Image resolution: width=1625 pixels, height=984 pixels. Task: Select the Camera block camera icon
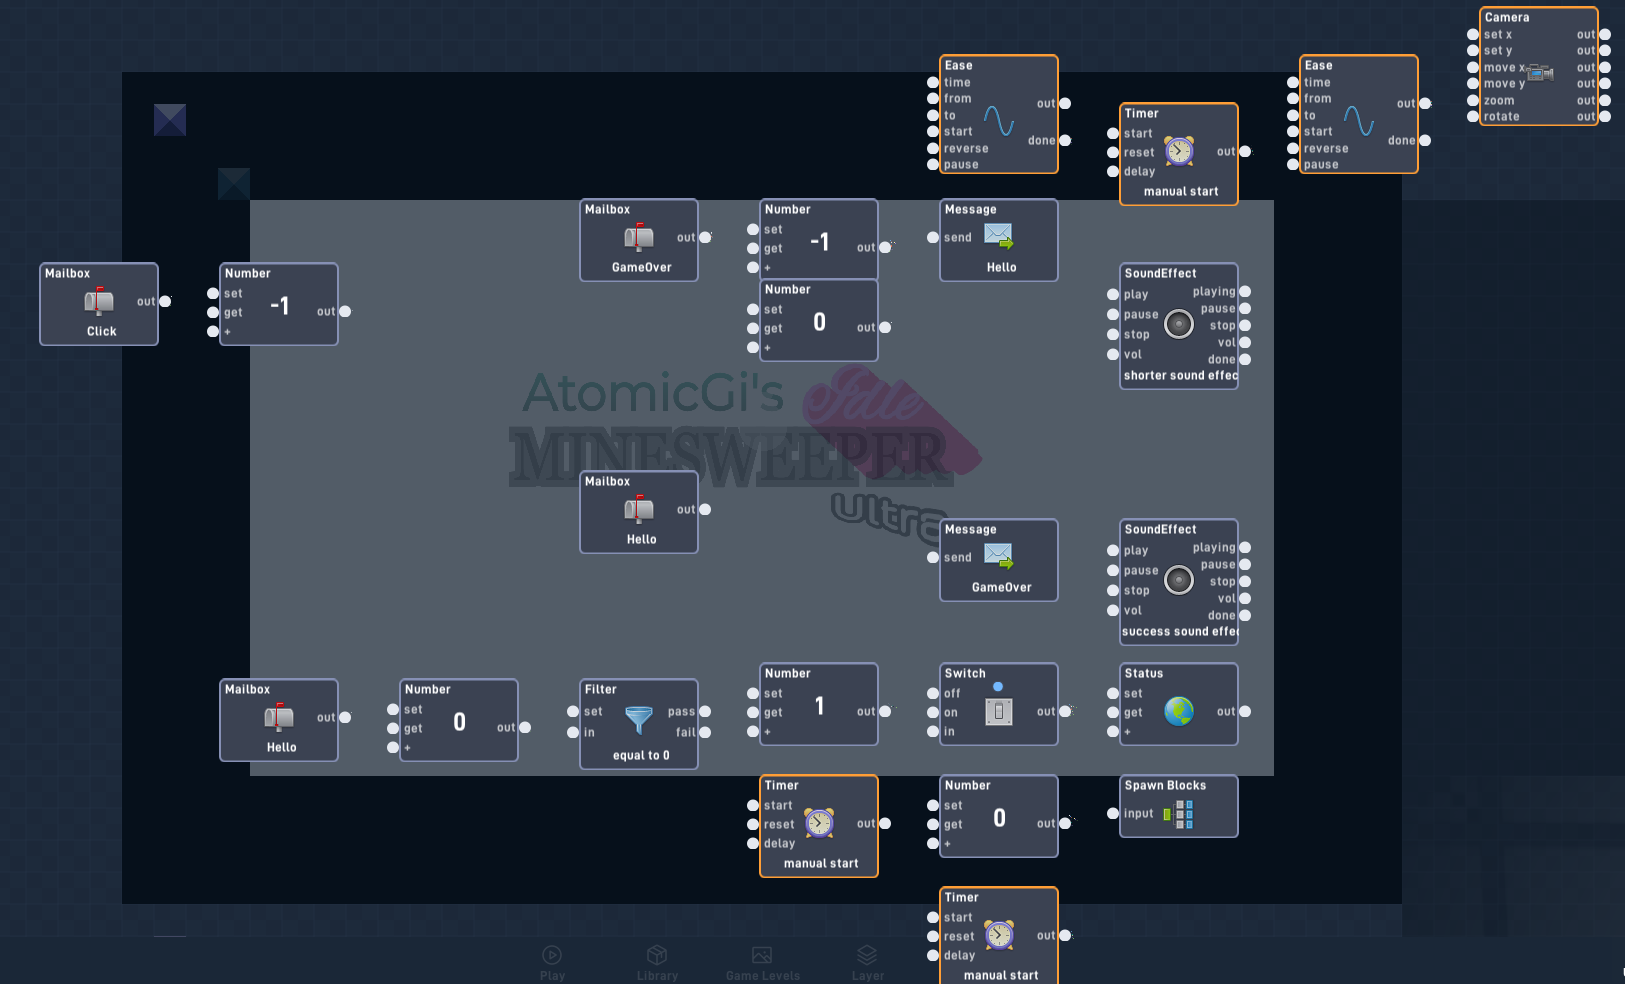[x=1540, y=72]
